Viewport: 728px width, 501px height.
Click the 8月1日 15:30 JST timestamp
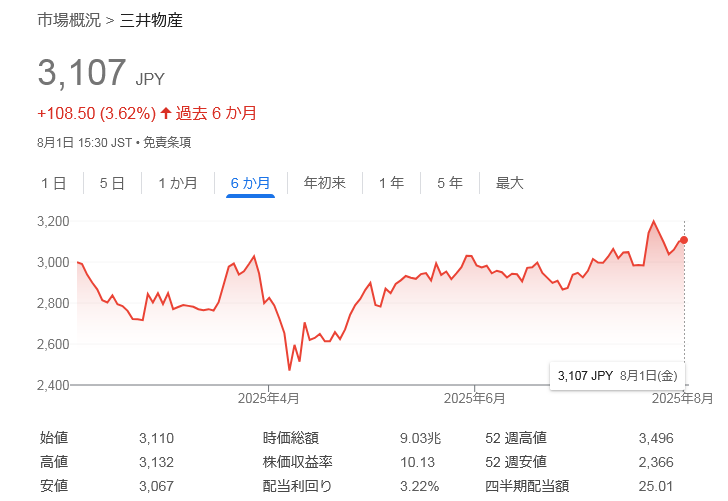point(84,142)
